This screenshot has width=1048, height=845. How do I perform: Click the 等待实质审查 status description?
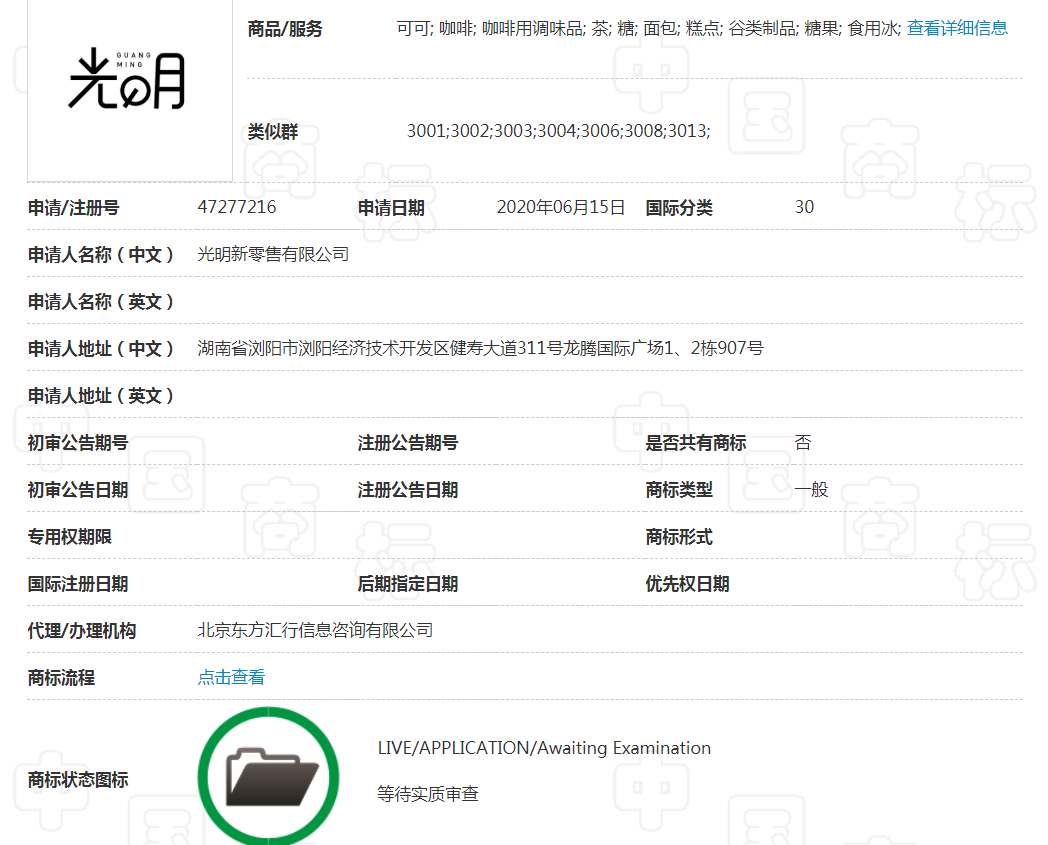(x=428, y=794)
